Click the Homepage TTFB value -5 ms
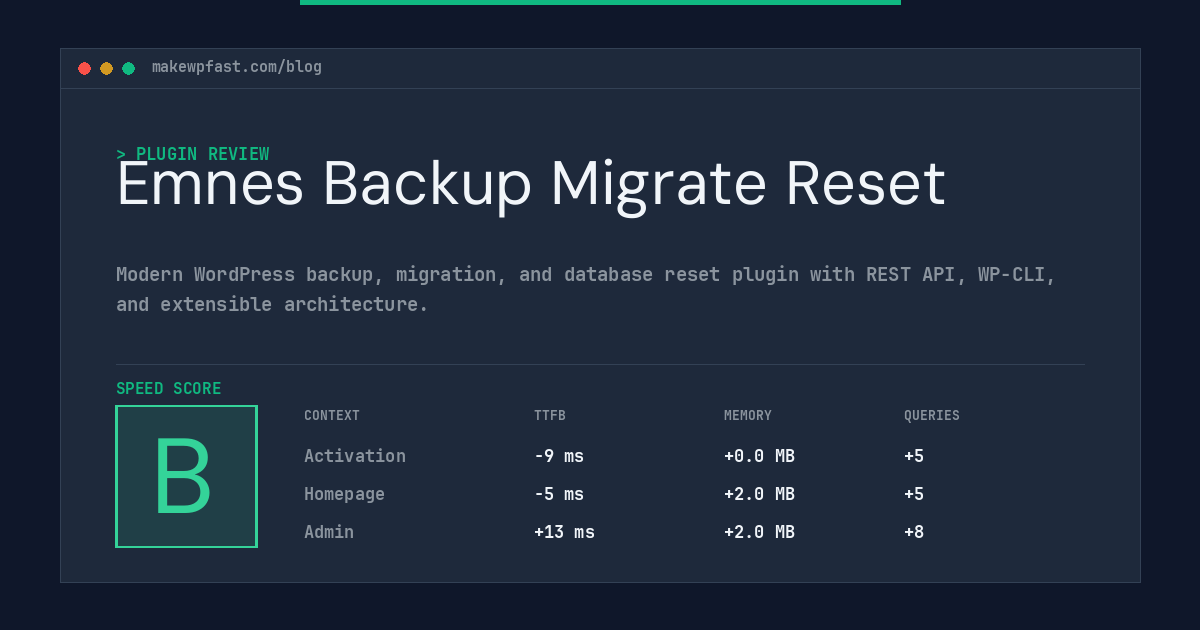This screenshot has height=630, width=1200. click(559, 494)
